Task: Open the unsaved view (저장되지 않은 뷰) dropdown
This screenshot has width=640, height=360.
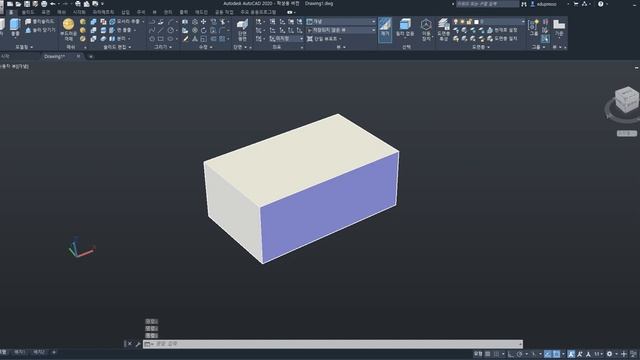Action: click(341, 30)
